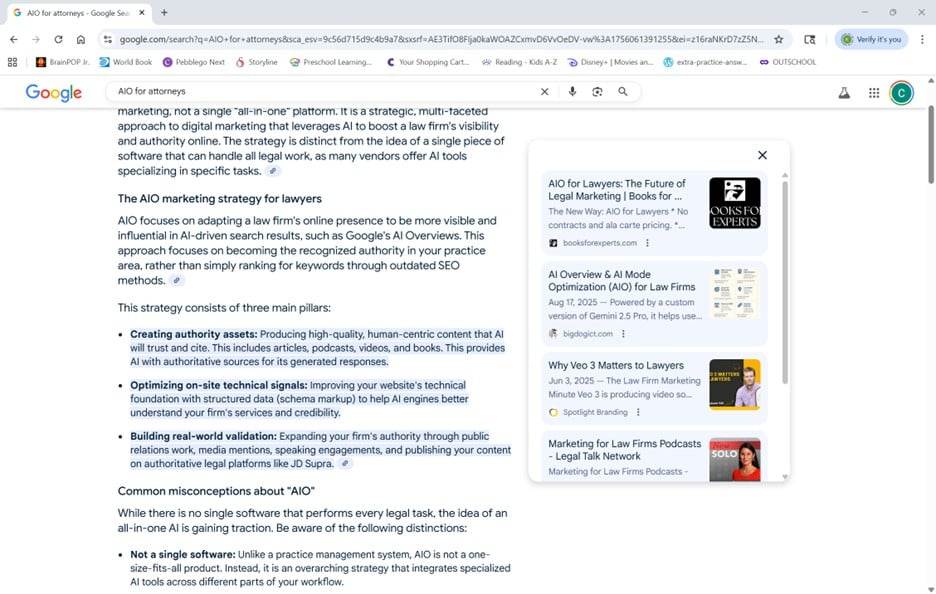Click source link icon after specific tasks
The image size is (936, 594).
pos(273,171)
